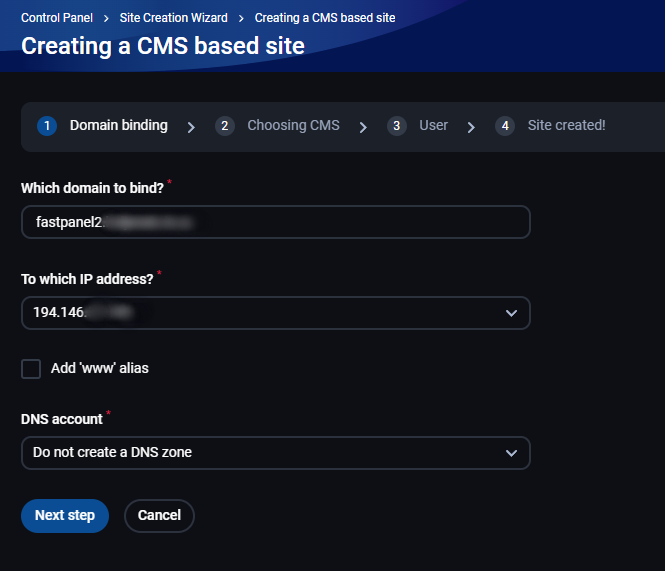Select the 'Do not create a DNS zone' combo box
The height and width of the screenshot is (571, 665).
click(x=276, y=453)
